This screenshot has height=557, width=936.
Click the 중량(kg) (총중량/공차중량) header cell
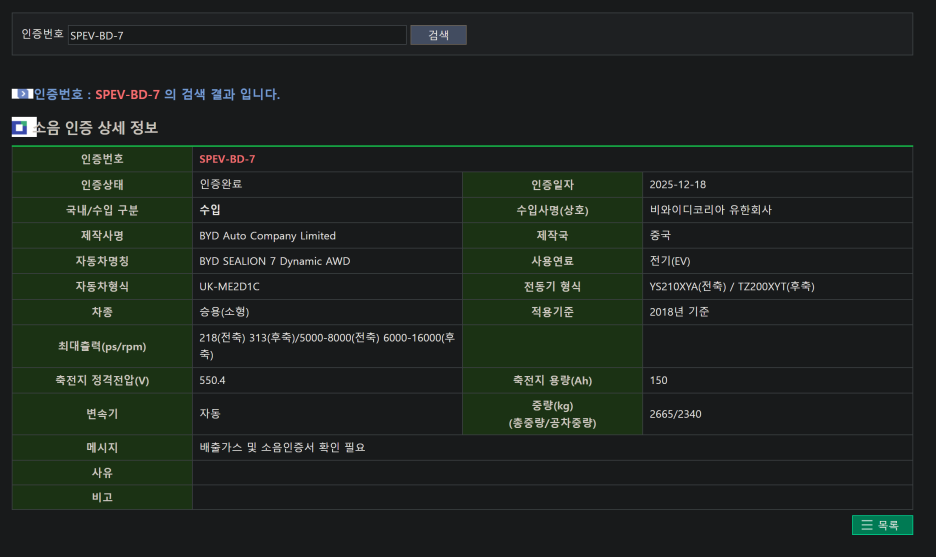click(552, 414)
